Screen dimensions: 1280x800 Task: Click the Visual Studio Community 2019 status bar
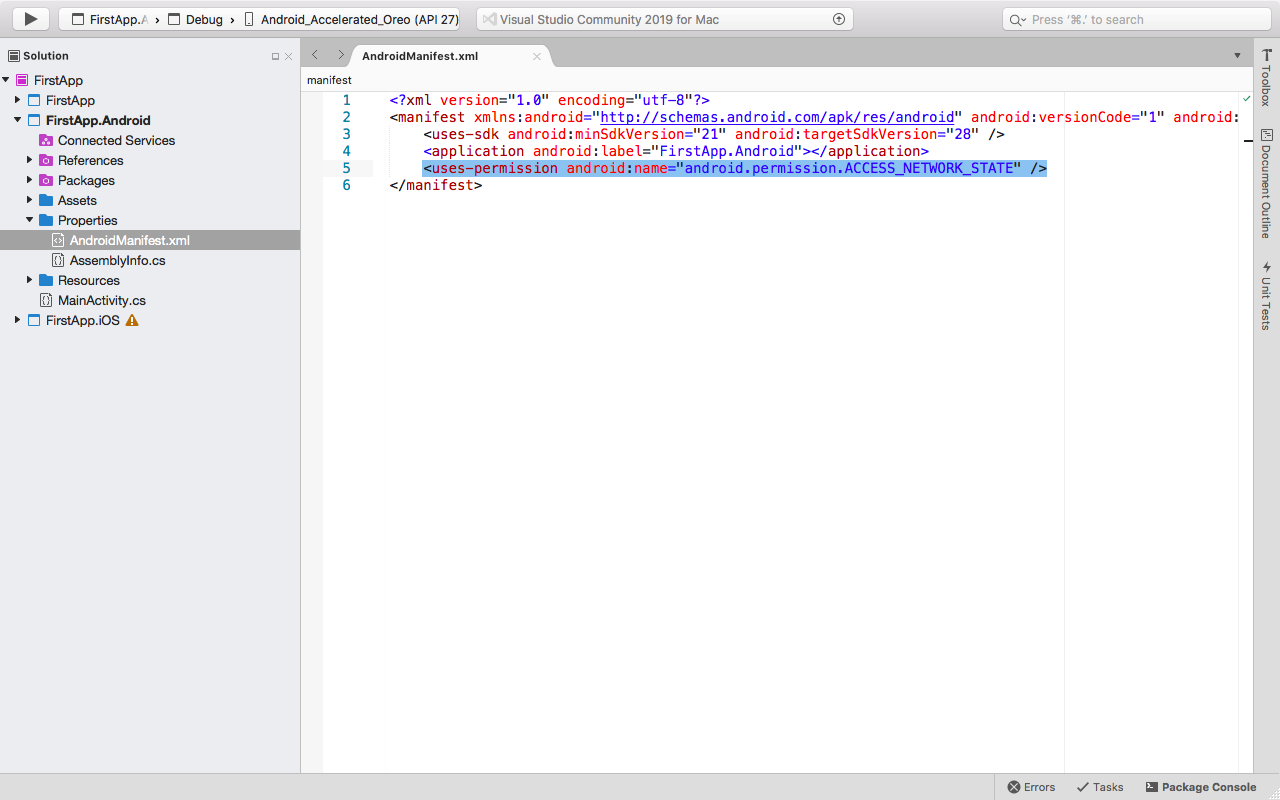tap(665, 19)
